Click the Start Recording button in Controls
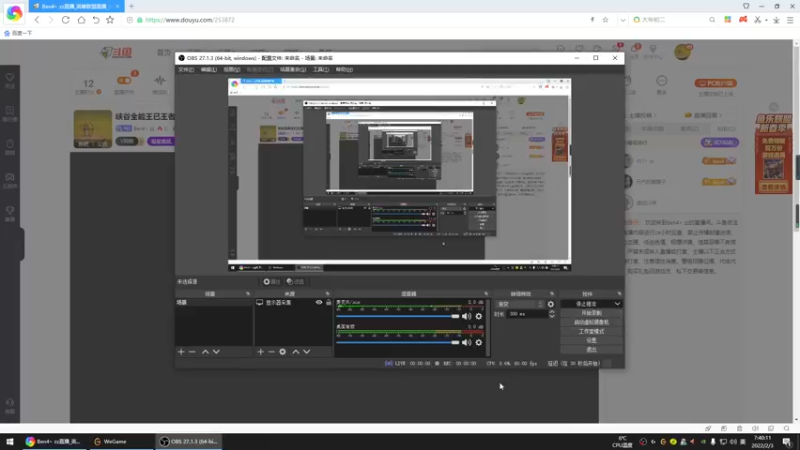Screen dimensions: 800x450 click(591, 313)
